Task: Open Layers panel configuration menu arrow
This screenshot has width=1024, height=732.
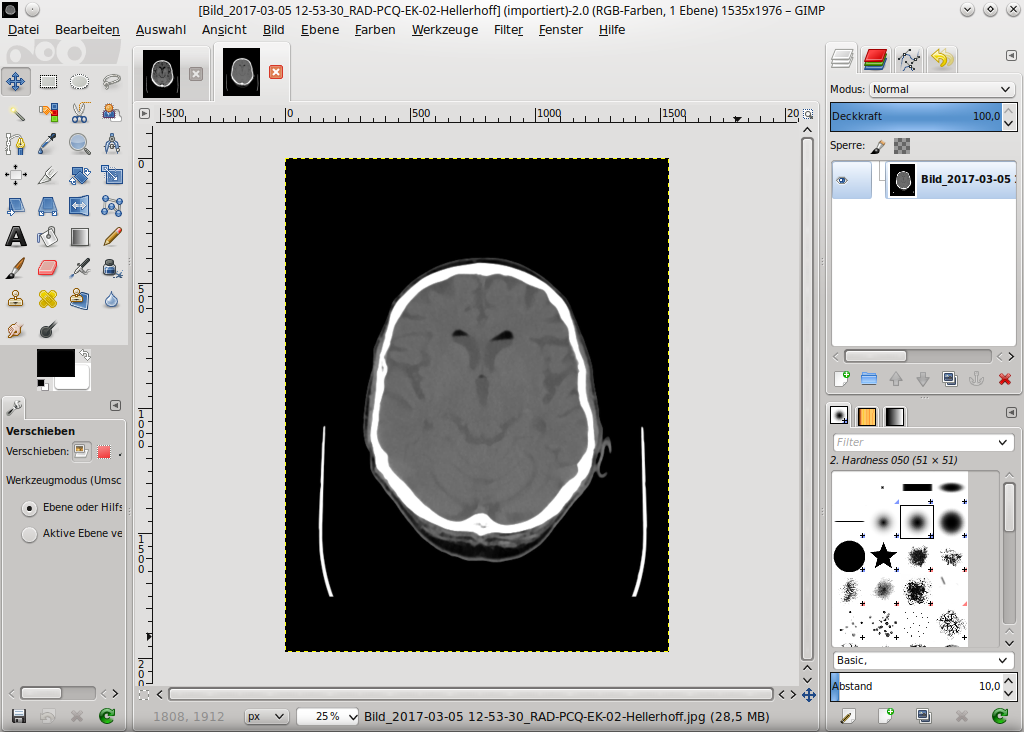Action: click(x=1011, y=56)
